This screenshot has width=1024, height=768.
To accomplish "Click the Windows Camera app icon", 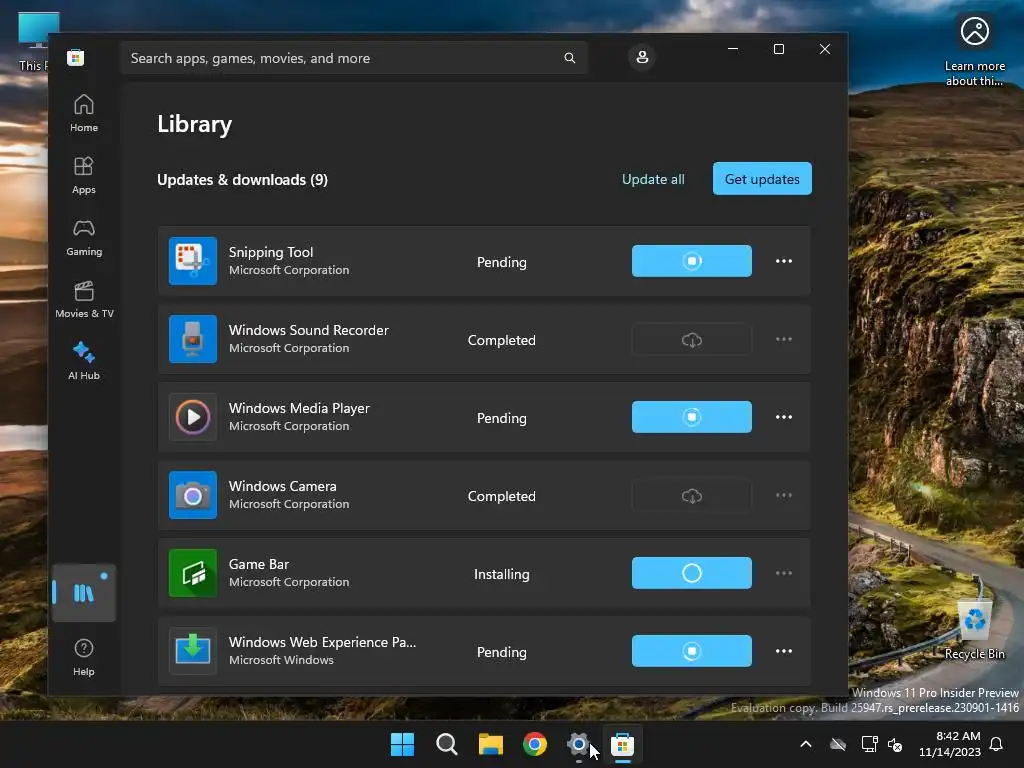I will coord(193,495).
